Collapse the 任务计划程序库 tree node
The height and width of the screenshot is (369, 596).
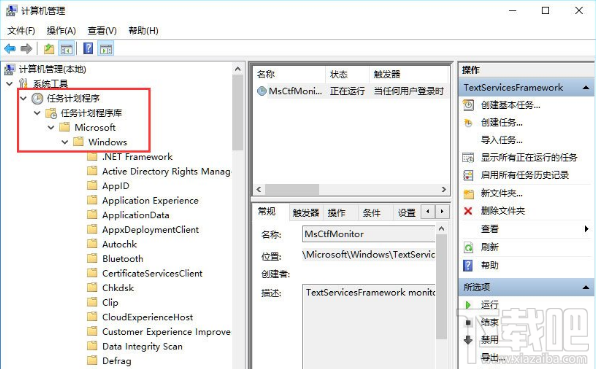(37, 113)
